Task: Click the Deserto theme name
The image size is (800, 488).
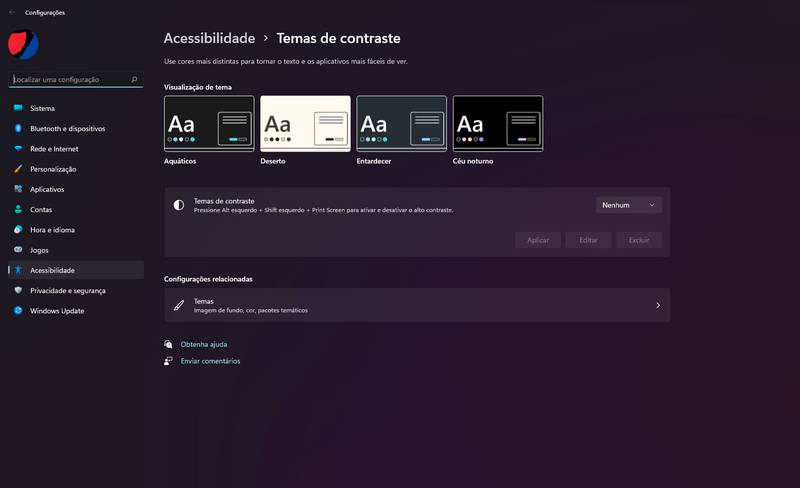Action: 273,161
